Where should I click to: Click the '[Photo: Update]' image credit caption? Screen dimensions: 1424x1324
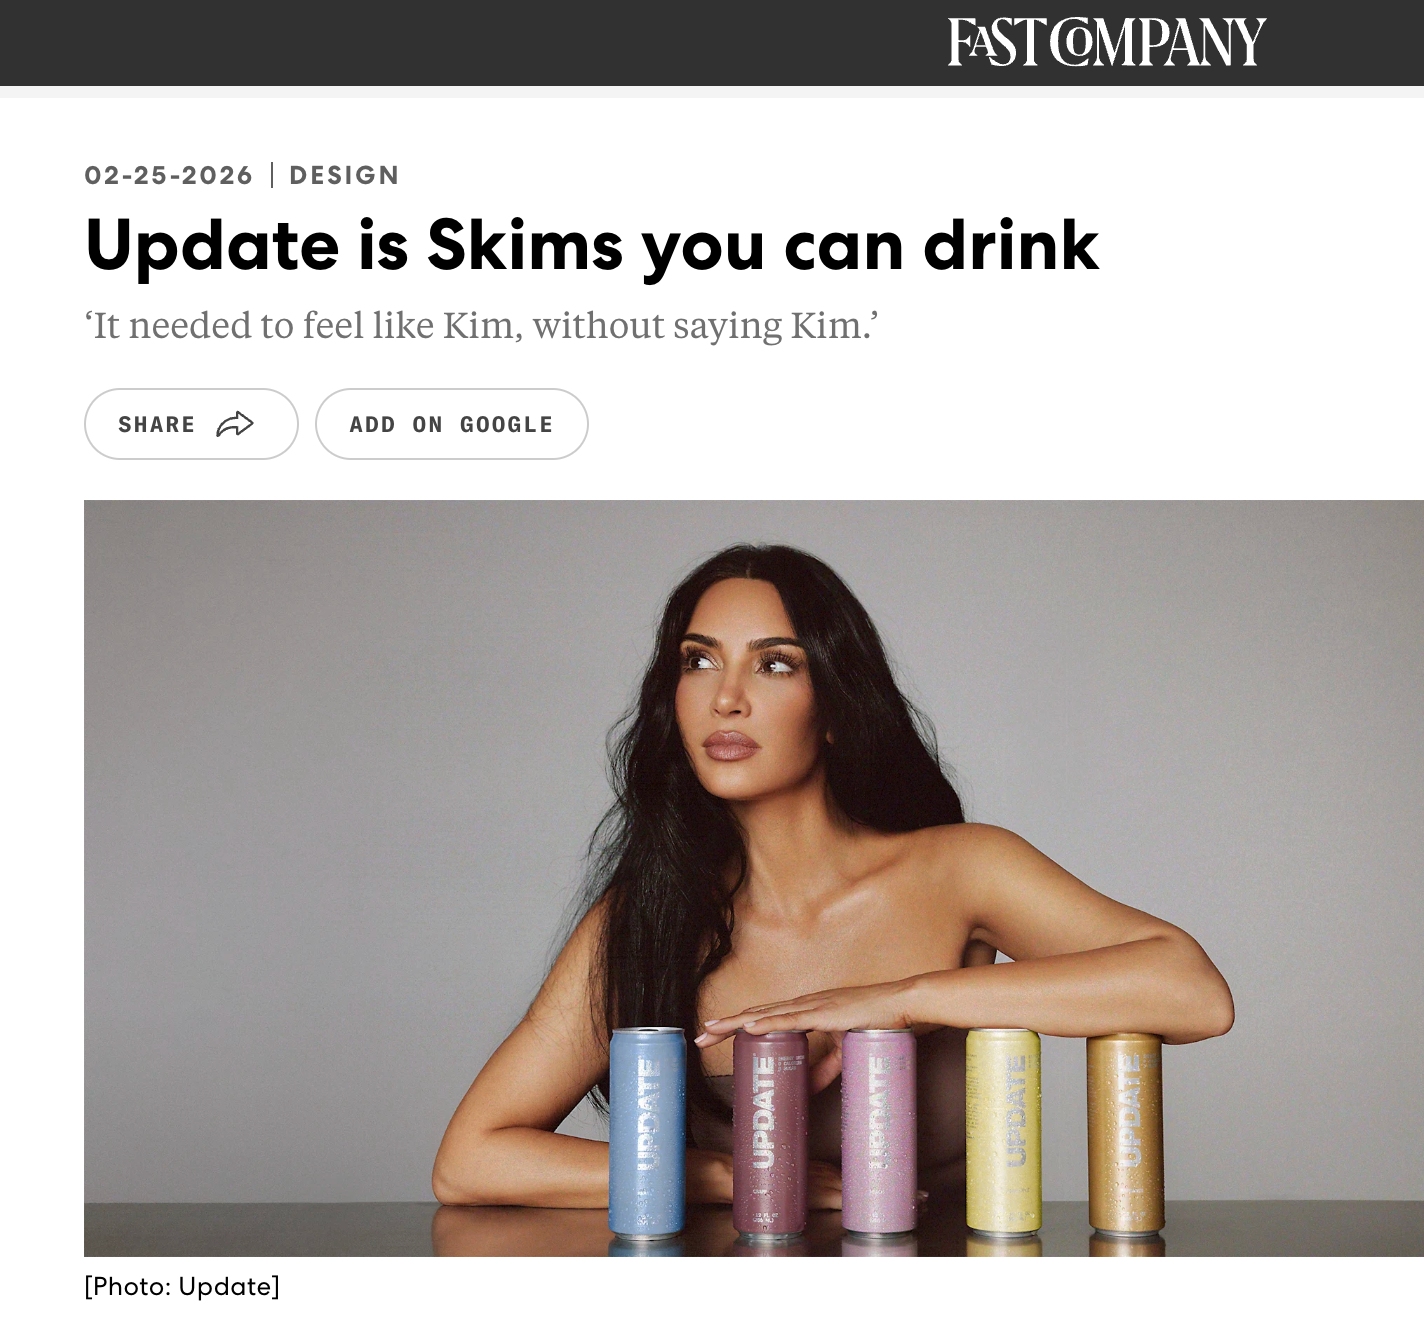coord(182,1286)
